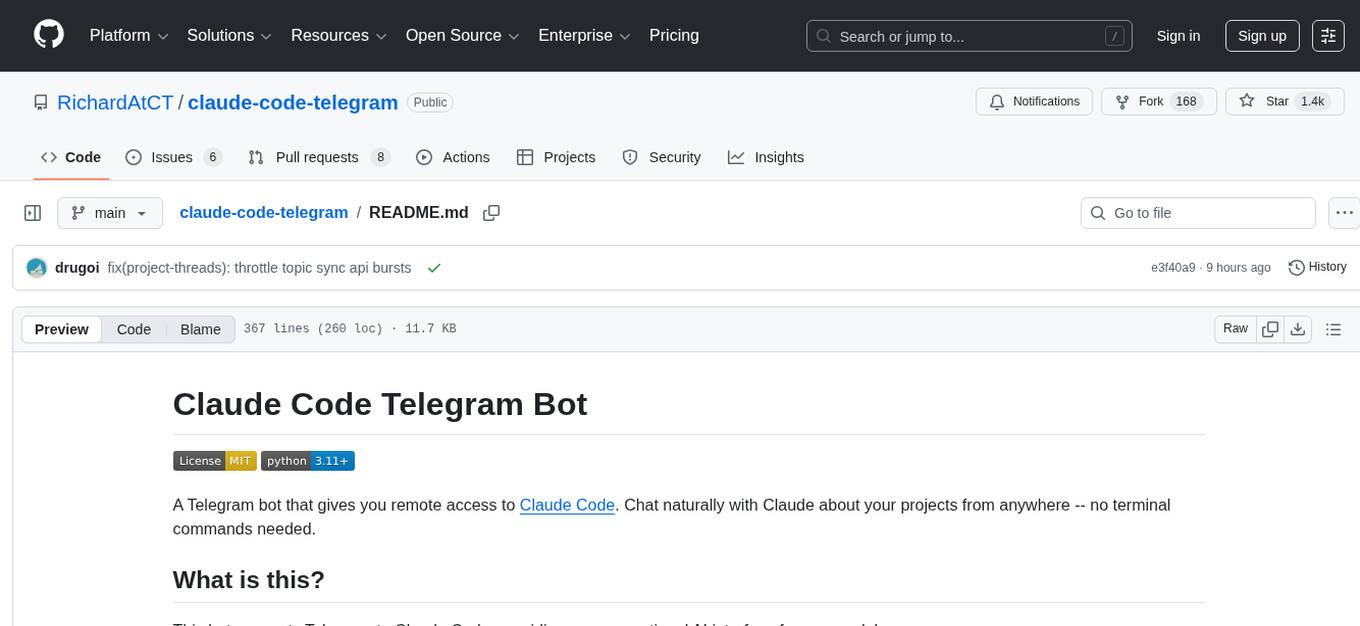
Task: Collapse the file tree side panel
Action: pos(32,212)
